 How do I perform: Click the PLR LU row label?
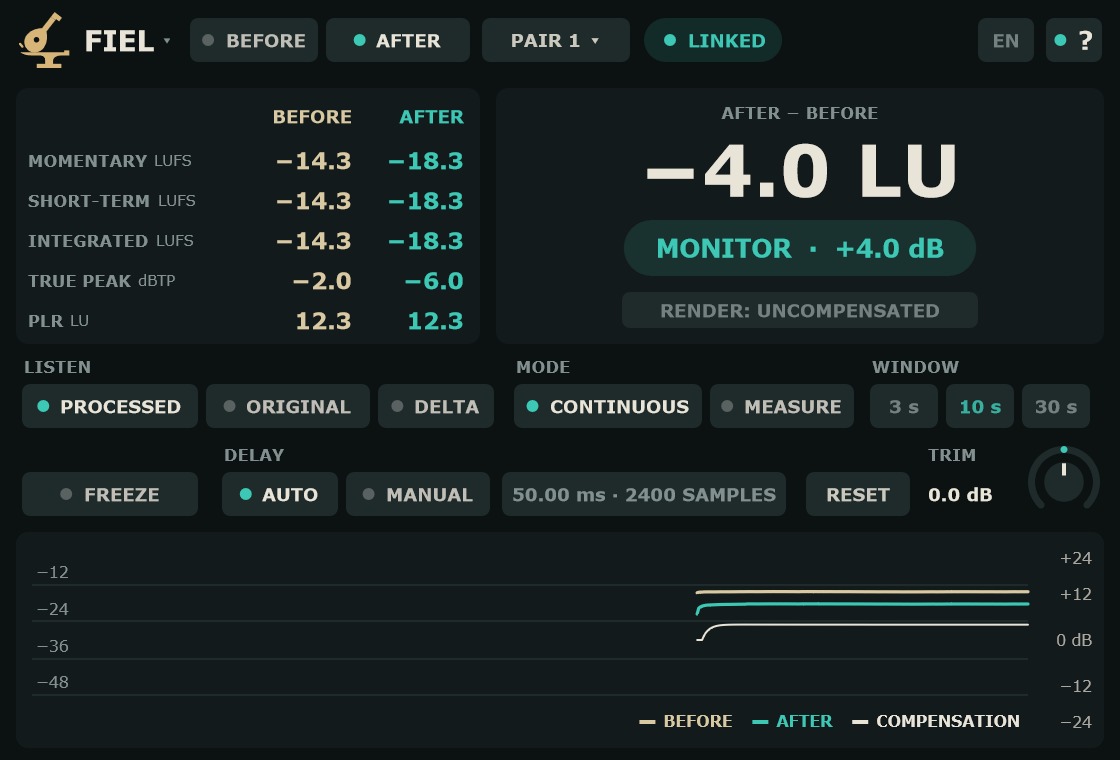coord(59,321)
